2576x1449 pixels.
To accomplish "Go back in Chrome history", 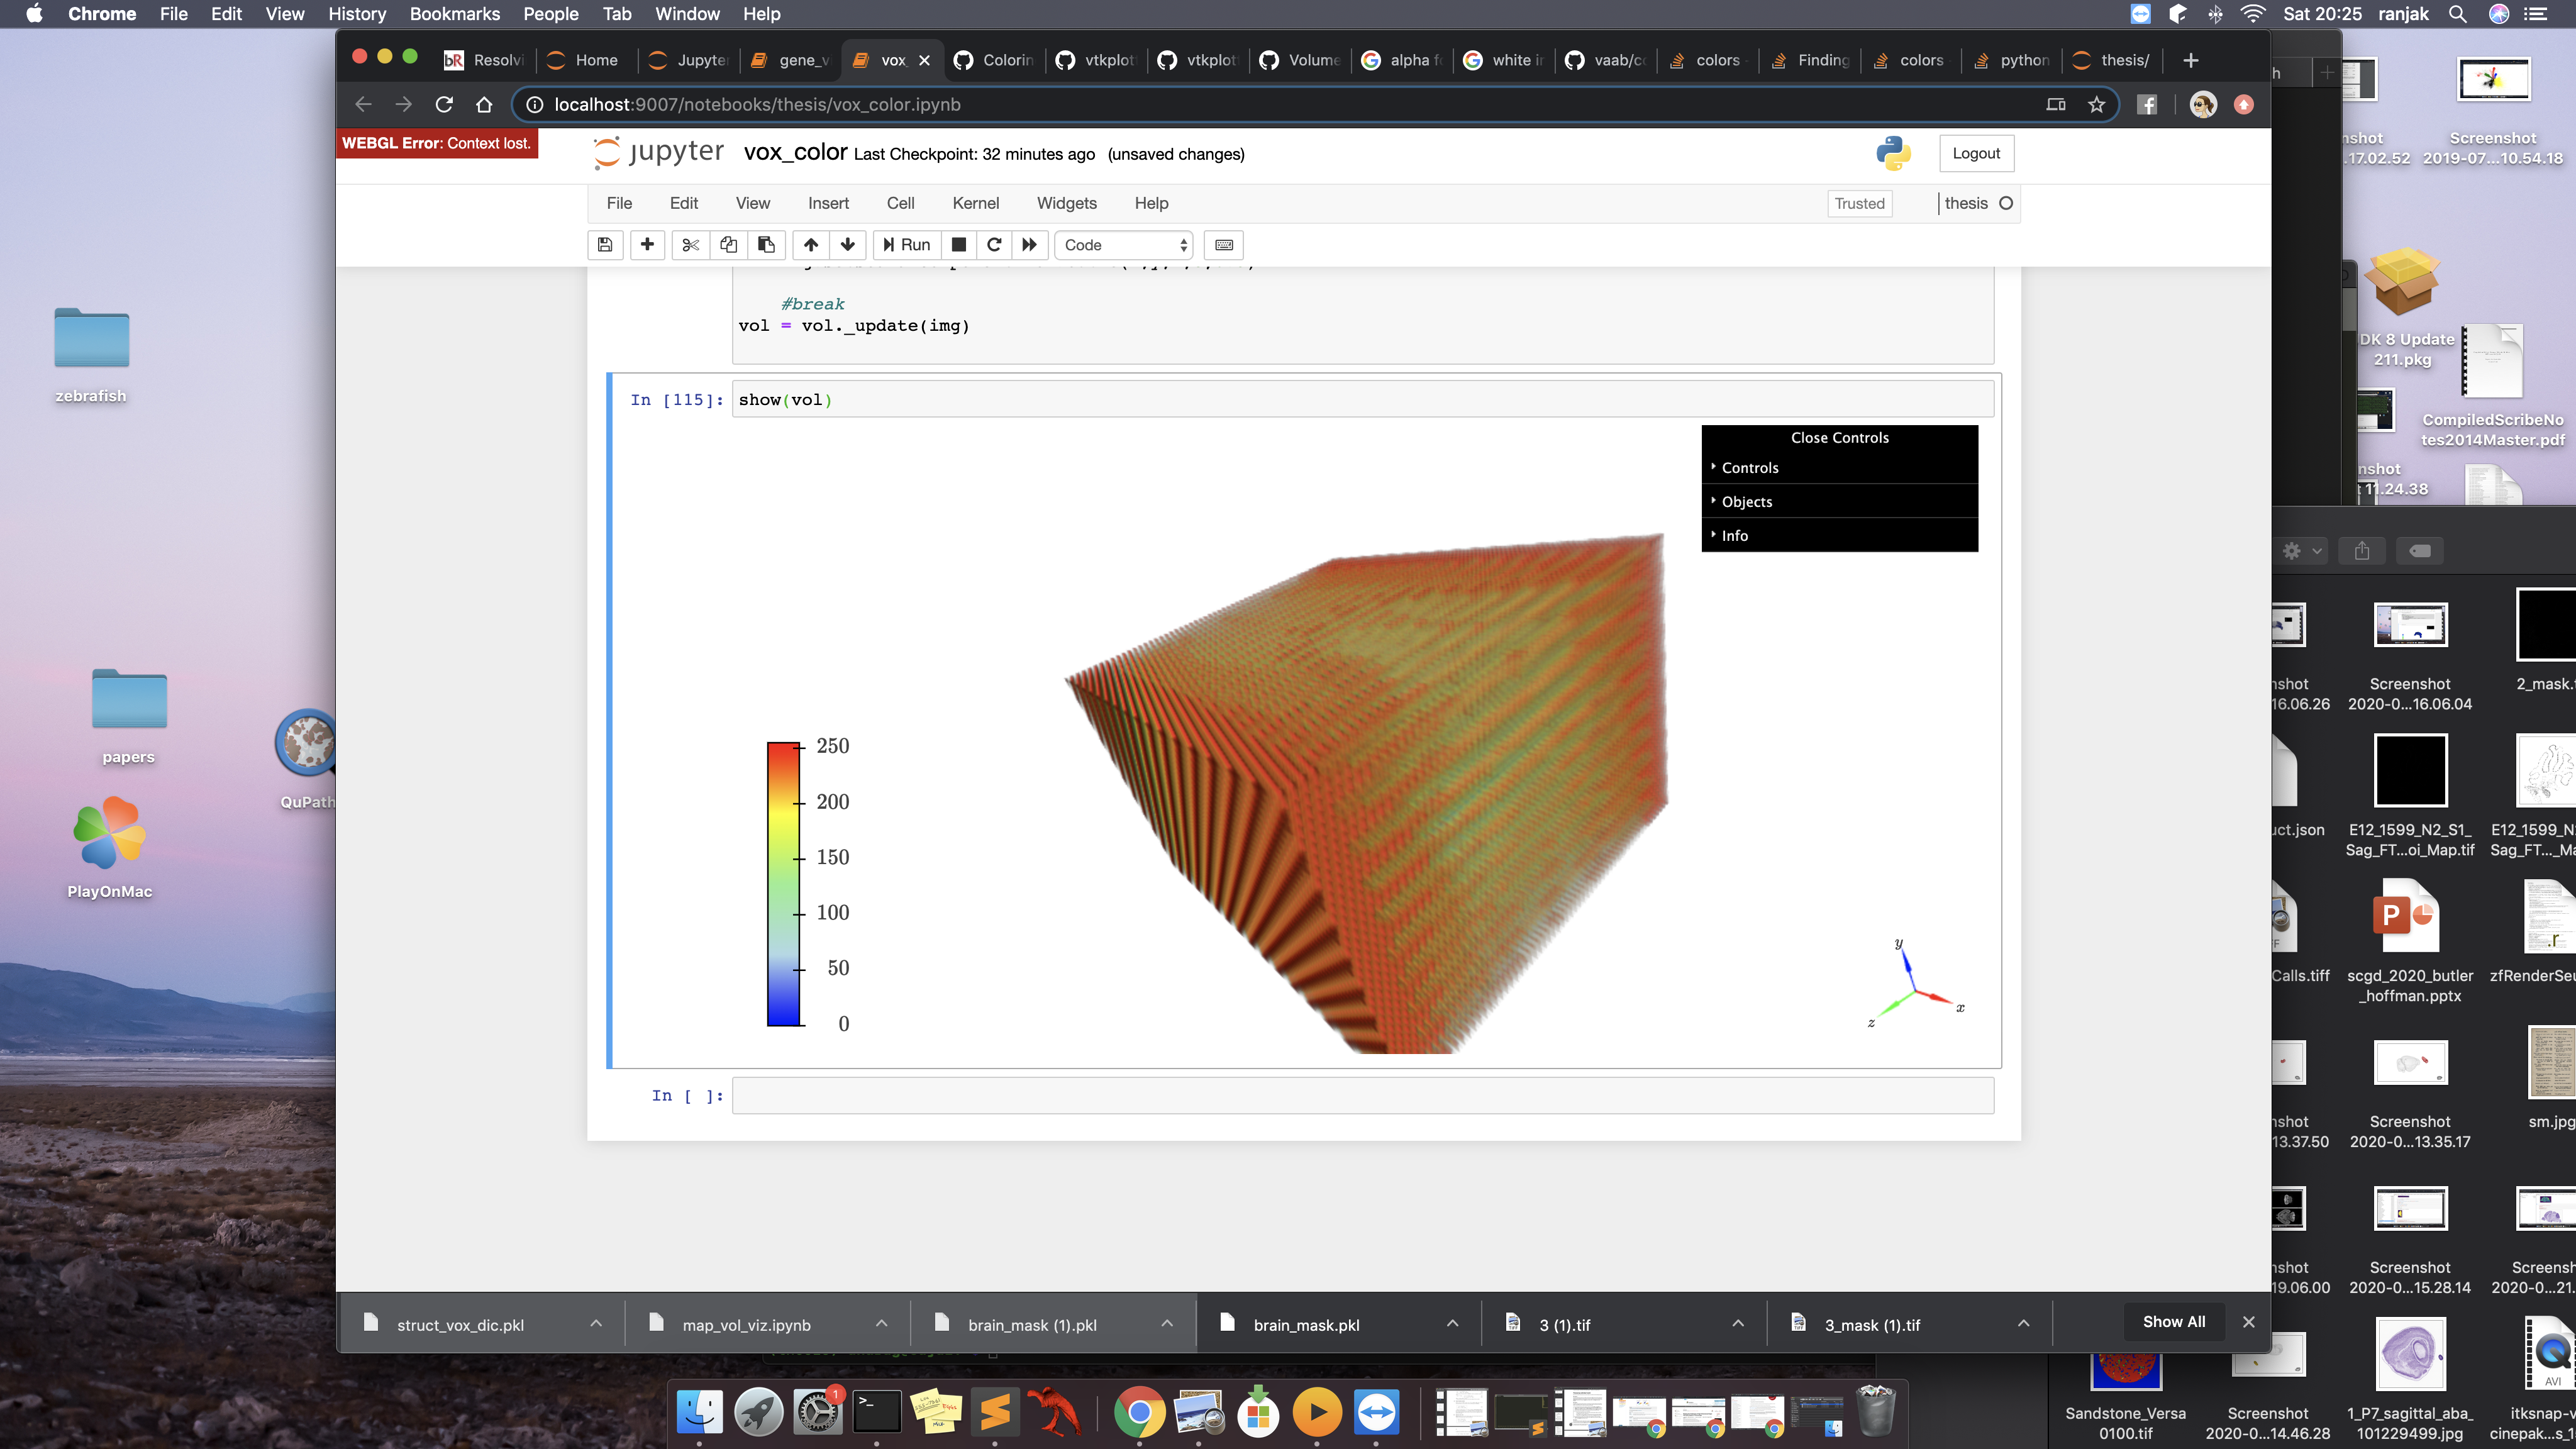I will pyautogui.click(x=363, y=105).
